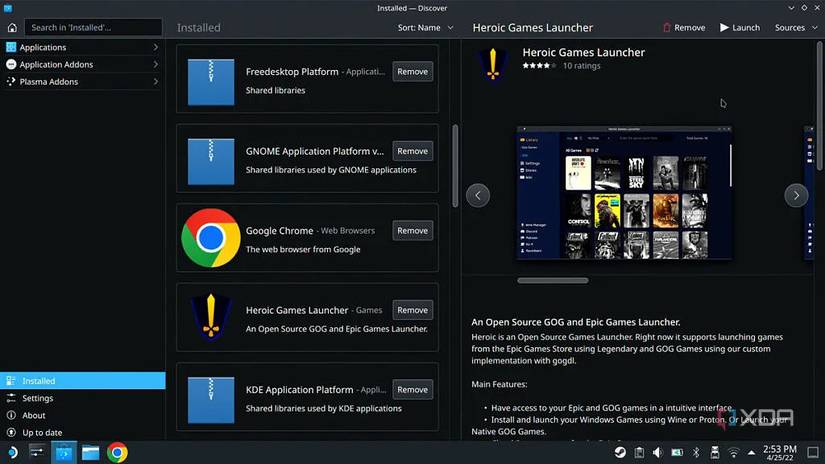Open Google Chrome from taskbar
This screenshot has width=825, height=464.
(117, 452)
